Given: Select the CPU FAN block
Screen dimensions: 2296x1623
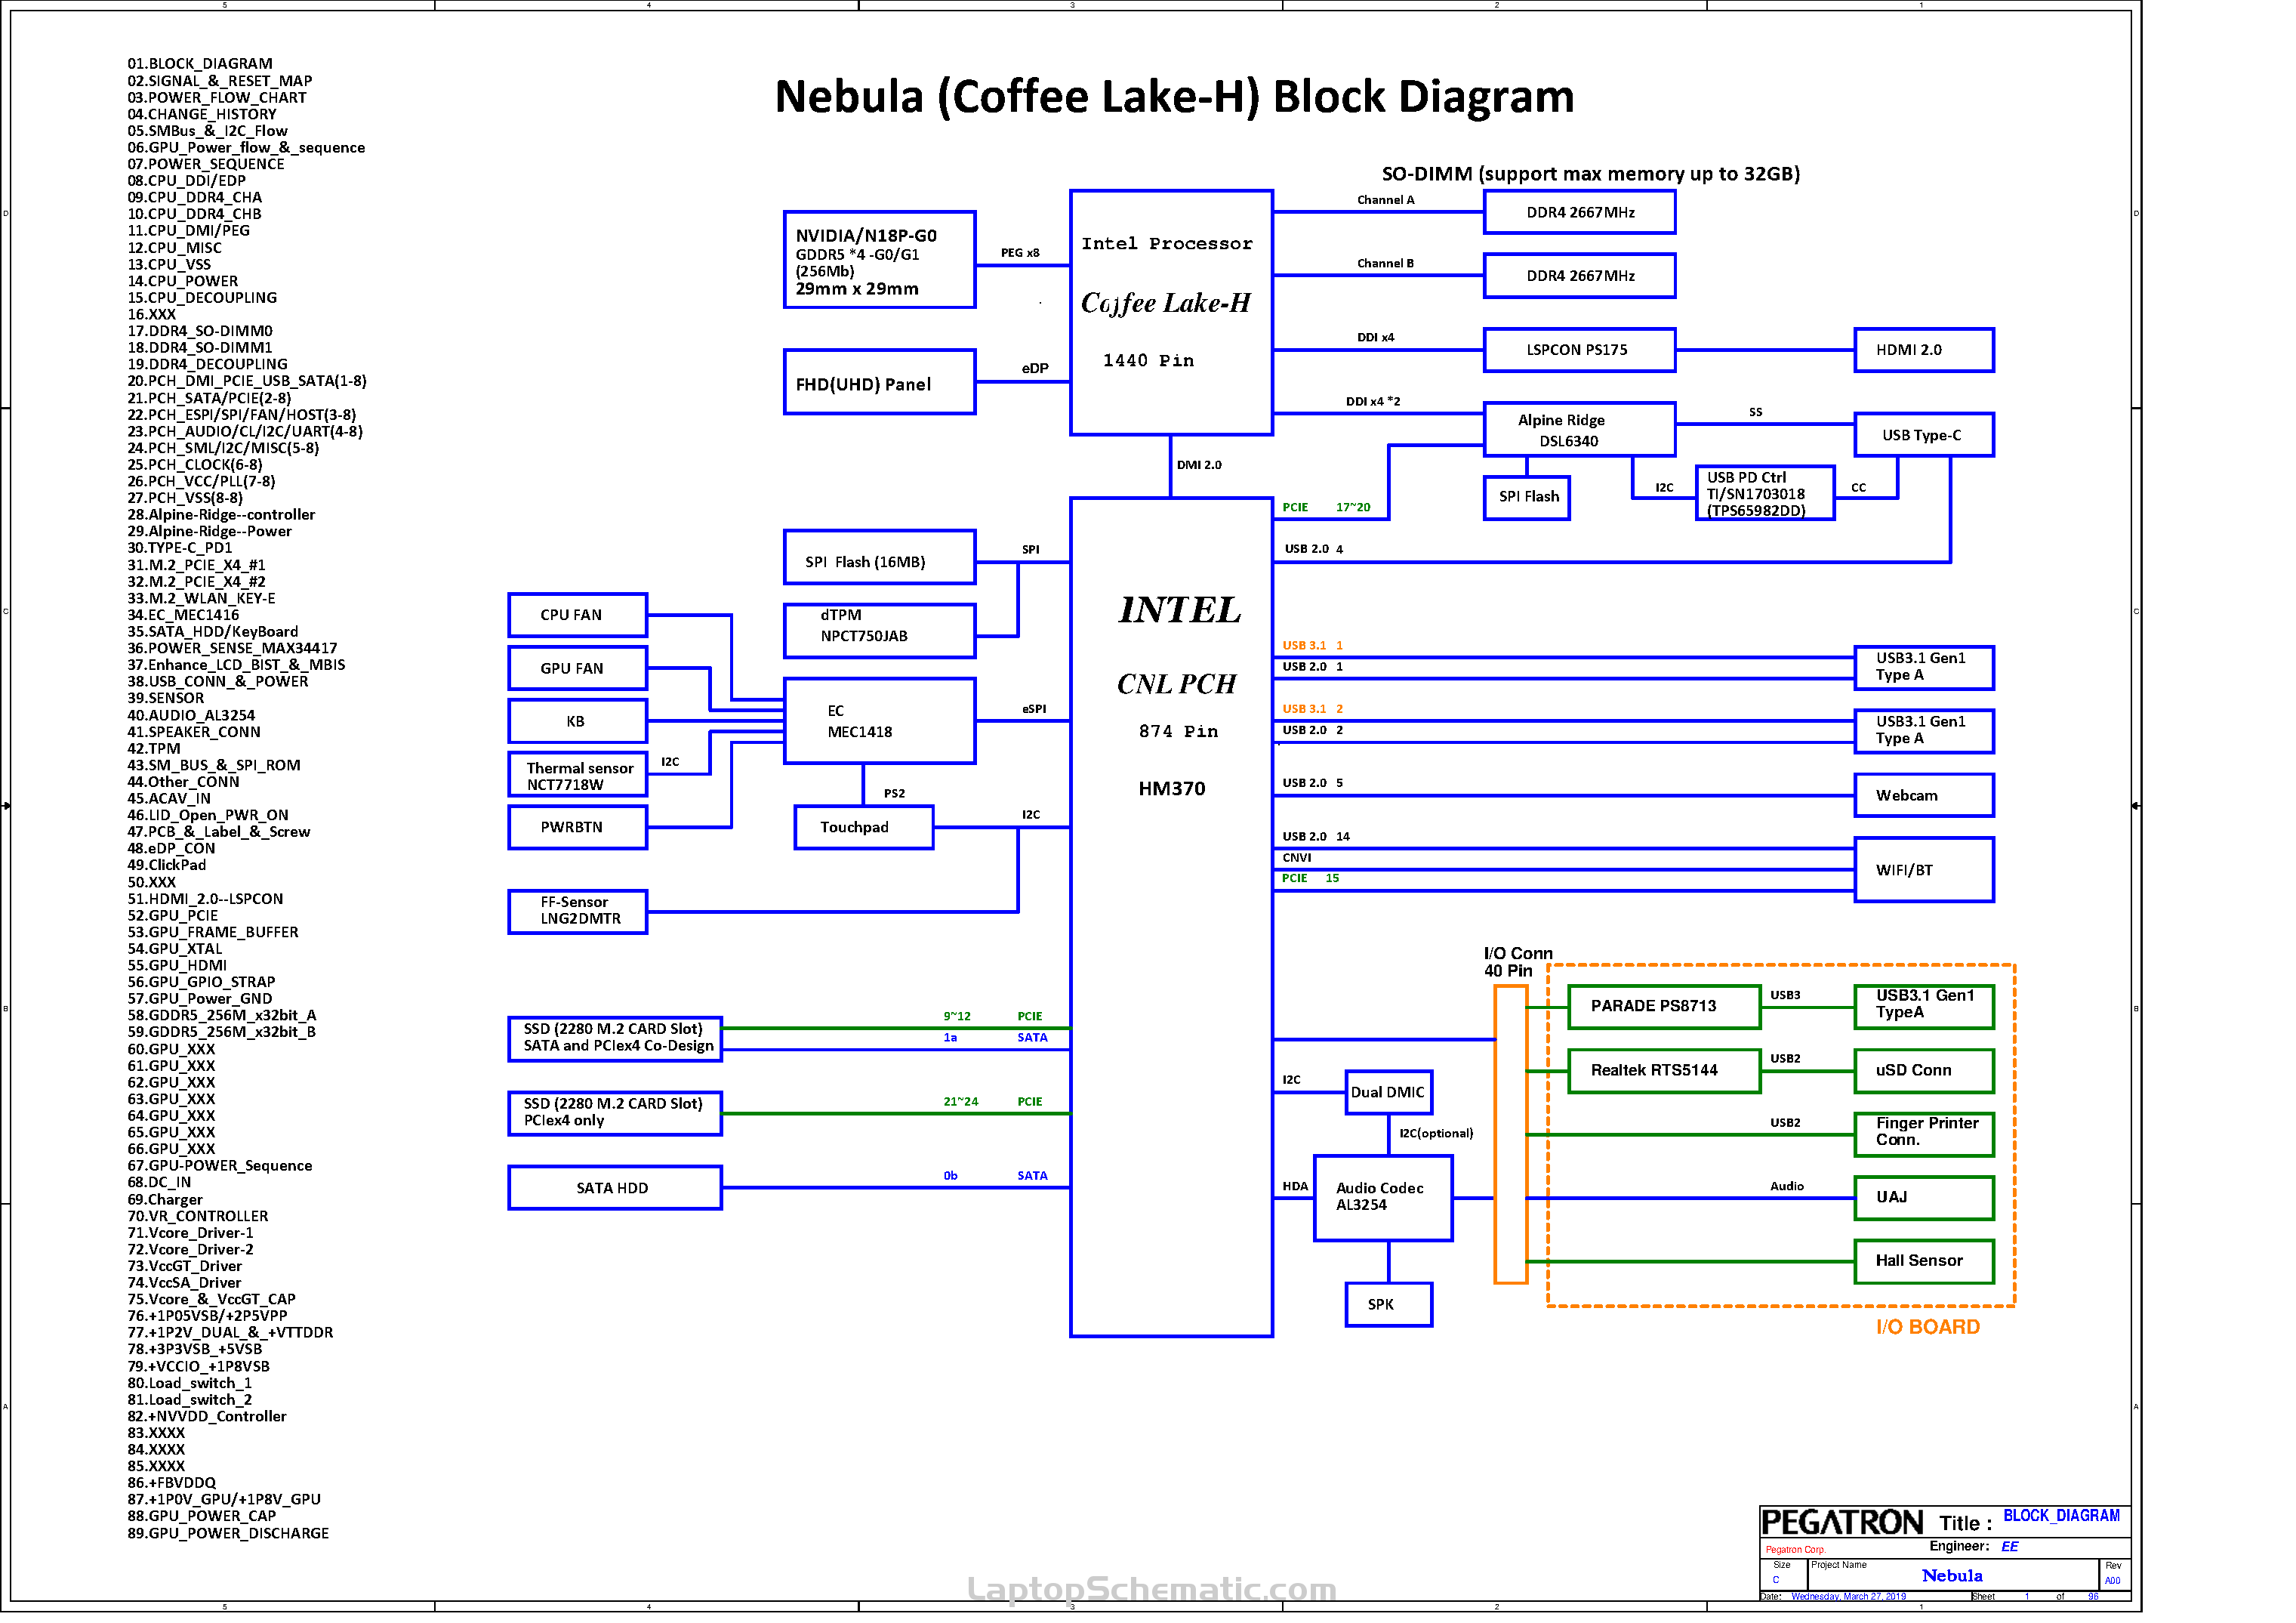Looking at the screenshot, I should (578, 616).
